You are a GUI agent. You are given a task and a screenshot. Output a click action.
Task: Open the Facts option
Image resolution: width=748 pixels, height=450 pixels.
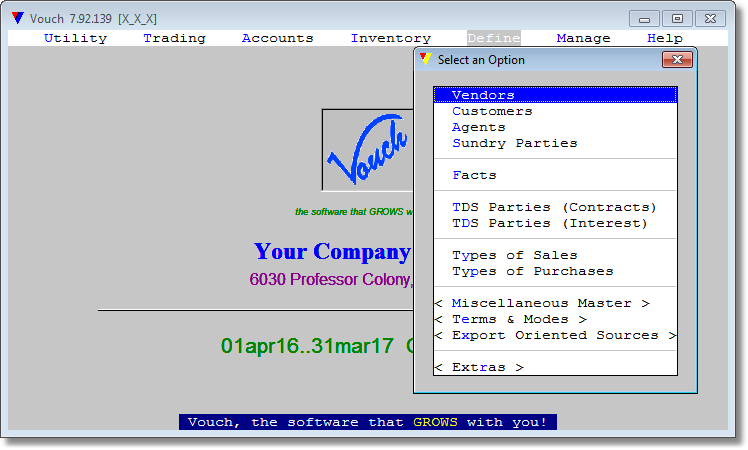coord(555,175)
